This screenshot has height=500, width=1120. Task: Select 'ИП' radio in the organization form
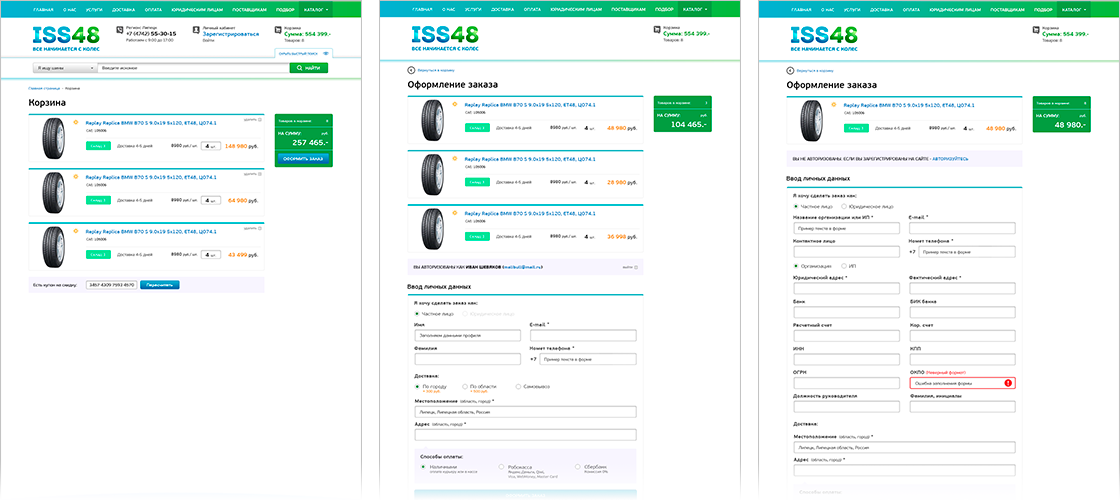pos(844,266)
